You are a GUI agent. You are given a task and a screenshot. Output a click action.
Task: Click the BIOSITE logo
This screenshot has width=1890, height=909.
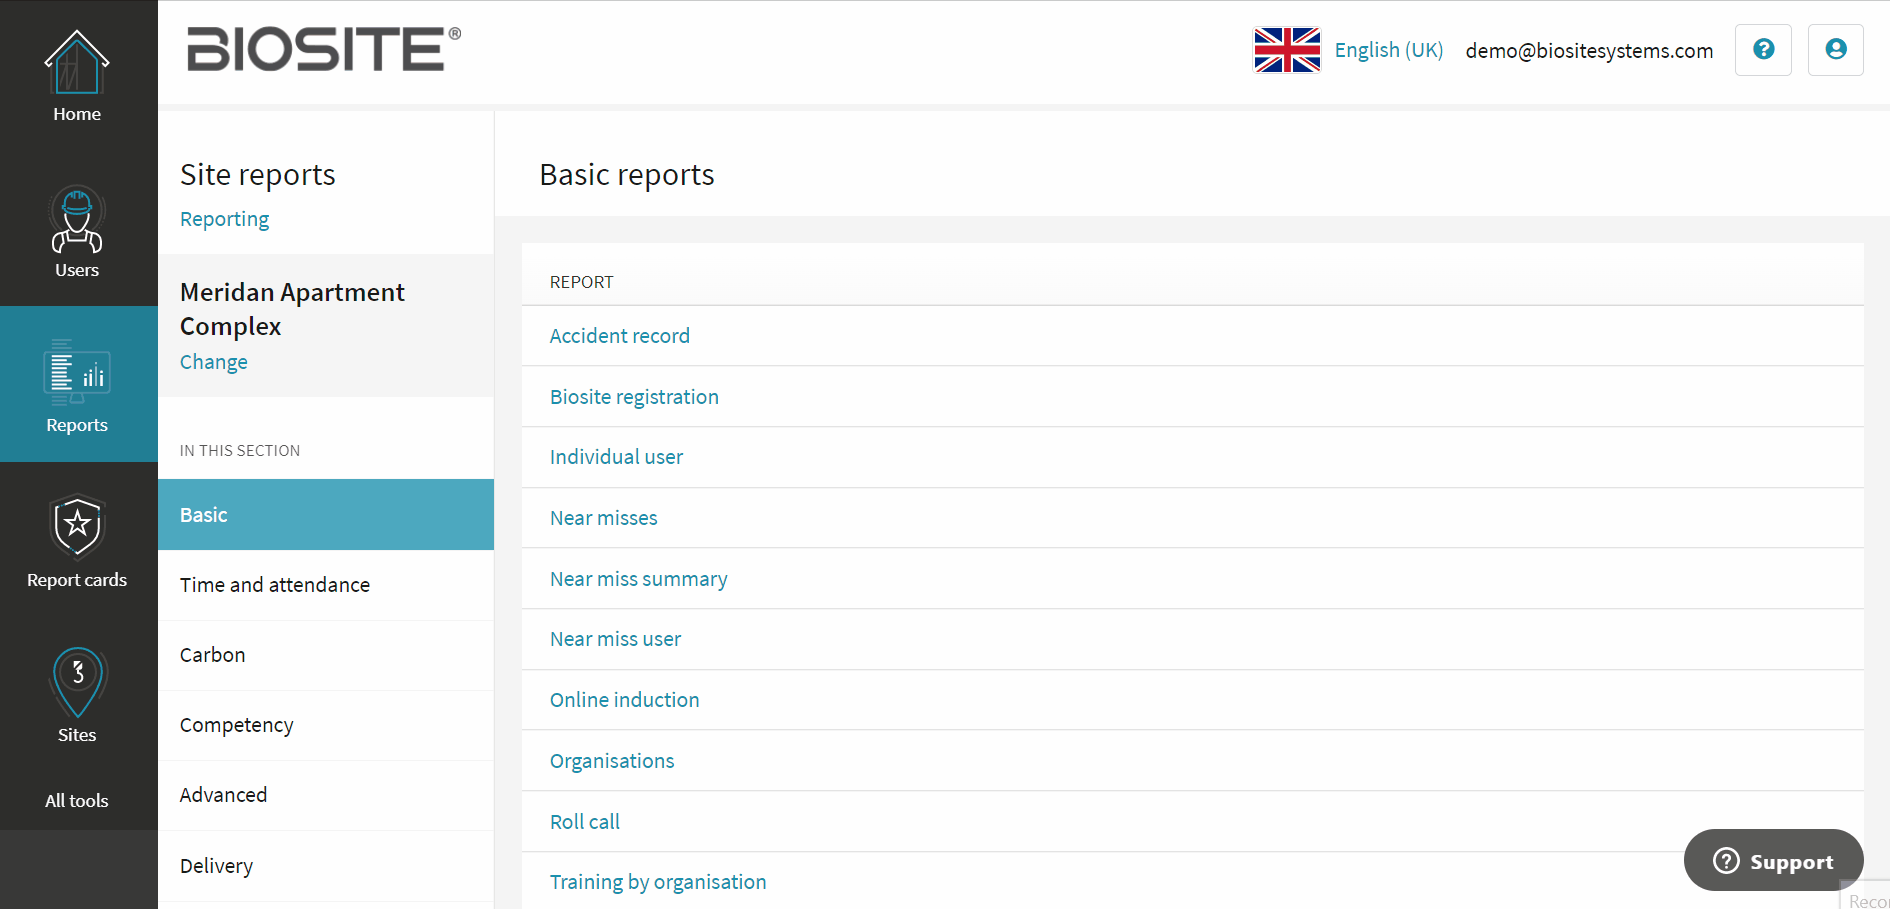click(x=324, y=49)
